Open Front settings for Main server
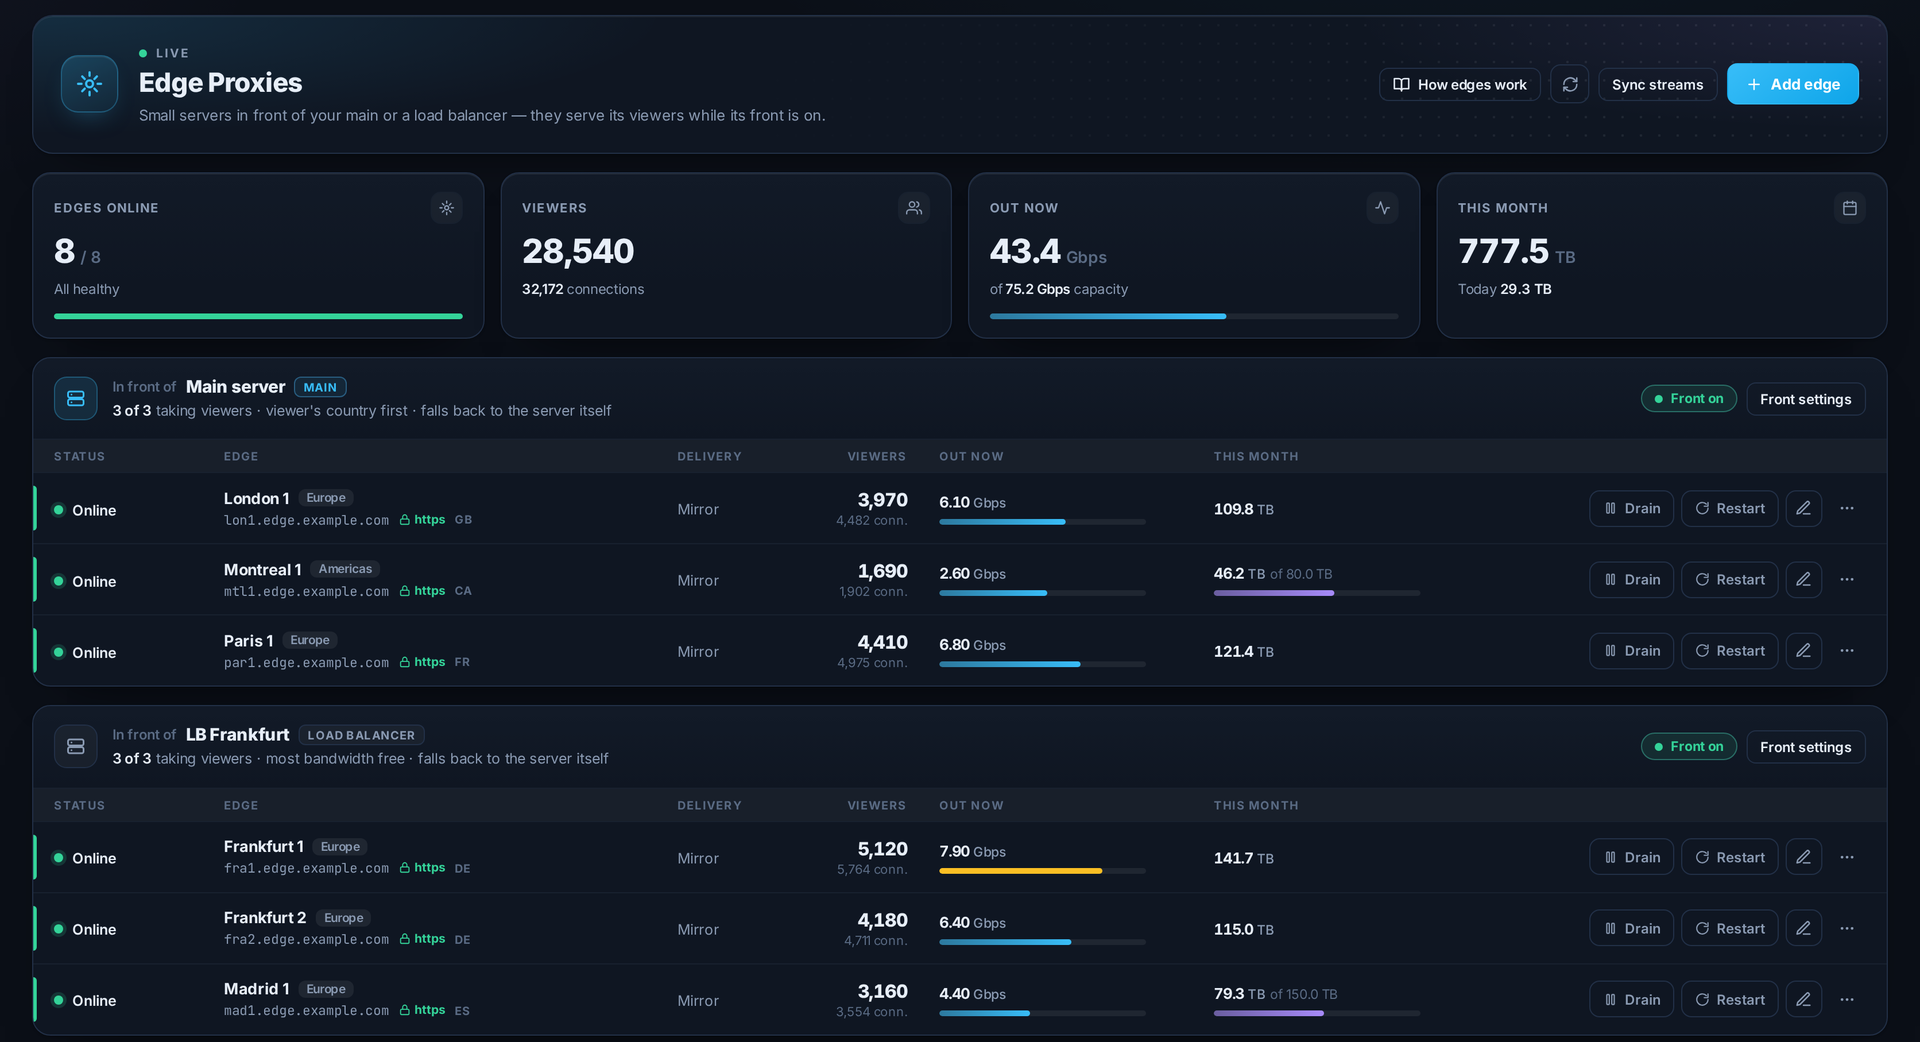 click(1805, 399)
